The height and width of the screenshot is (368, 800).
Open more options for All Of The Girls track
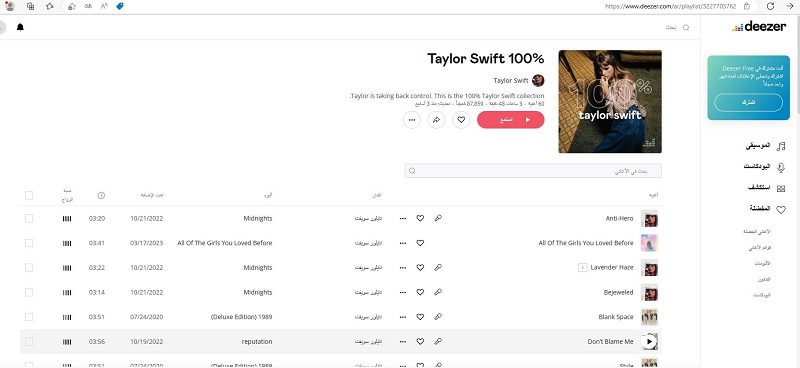403,243
